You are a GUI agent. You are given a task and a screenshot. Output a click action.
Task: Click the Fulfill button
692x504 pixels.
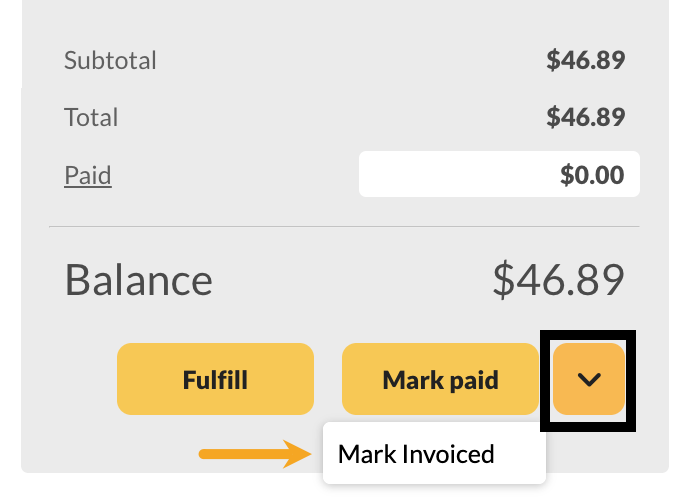coord(215,379)
